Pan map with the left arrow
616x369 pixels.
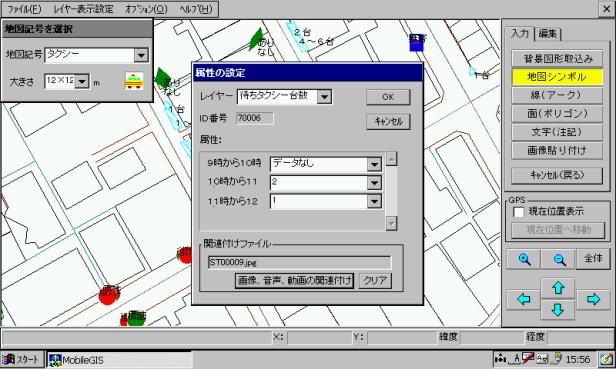524,299
